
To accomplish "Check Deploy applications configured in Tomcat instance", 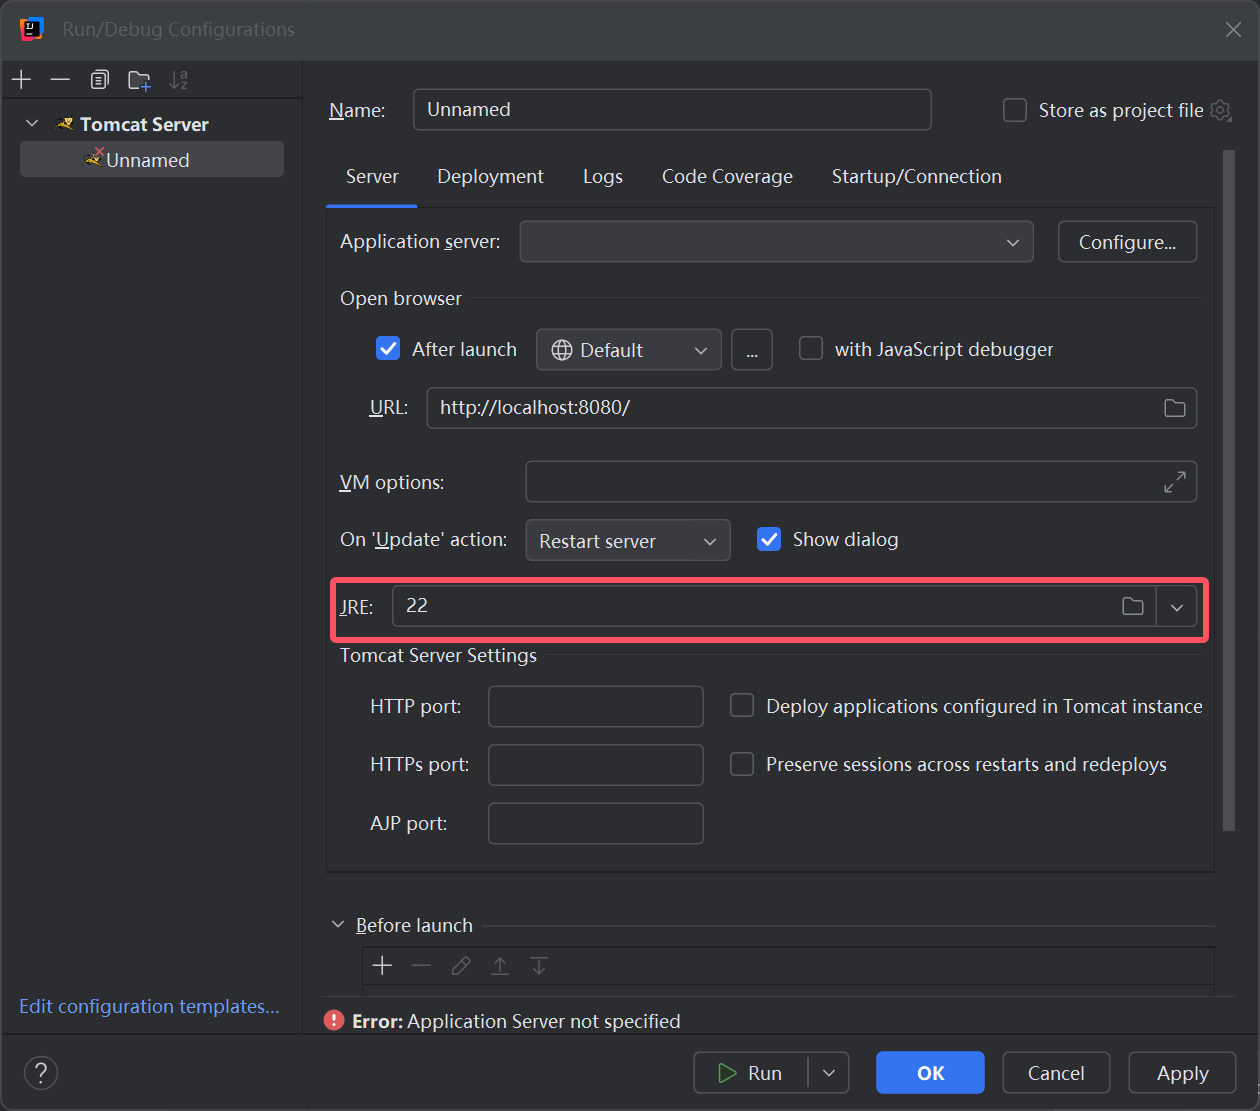I will [742, 706].
